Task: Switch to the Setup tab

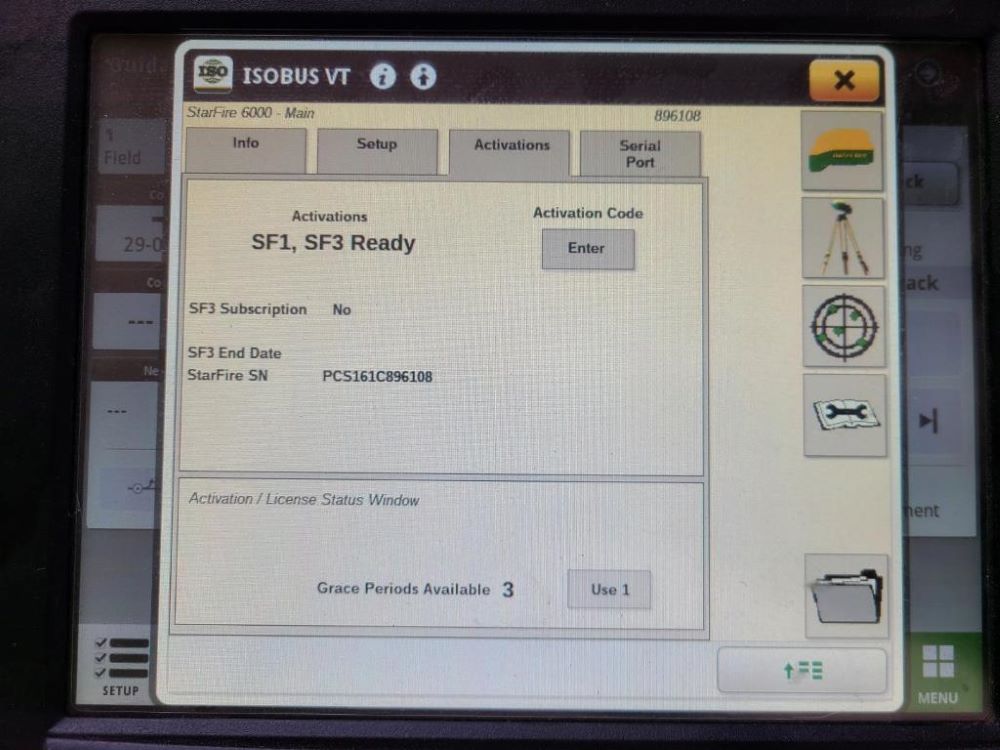Action: (x=377, y=151)
